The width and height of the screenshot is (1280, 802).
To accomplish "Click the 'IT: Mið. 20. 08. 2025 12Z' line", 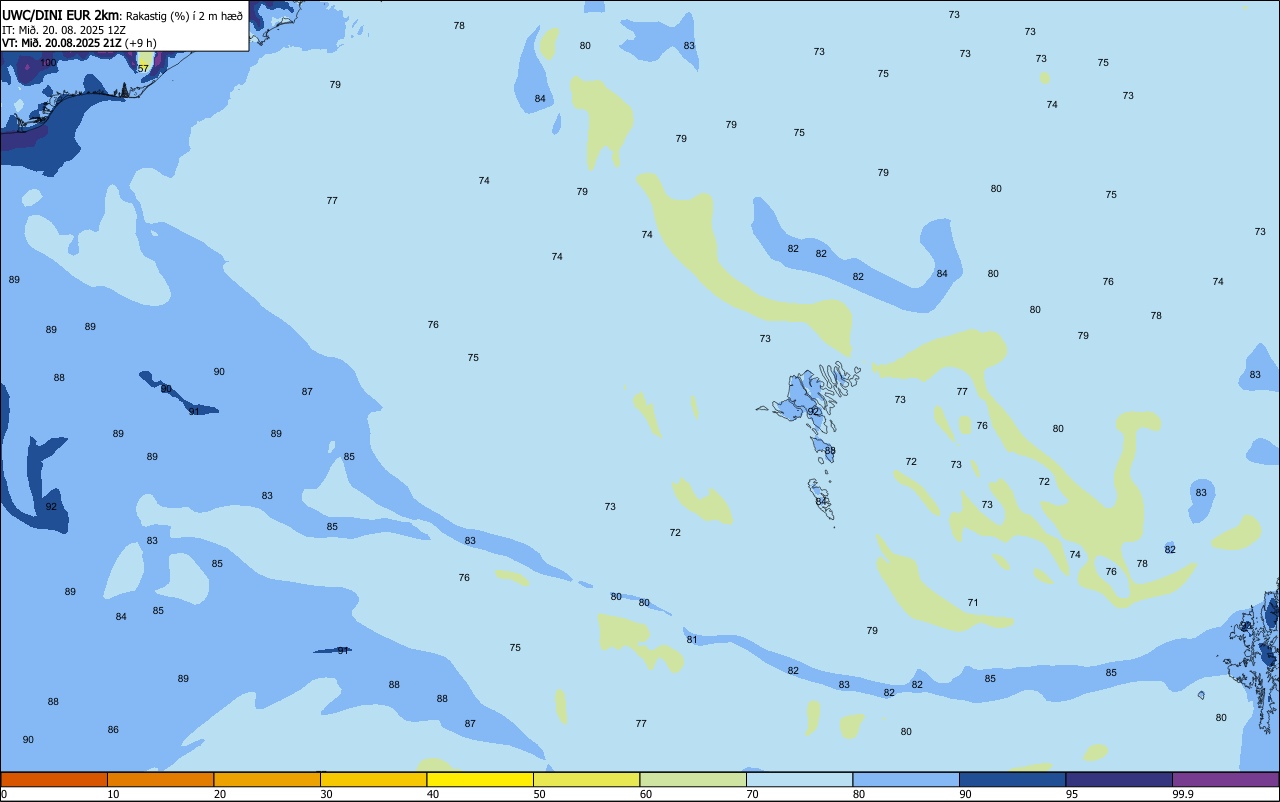I will click(64, 29).
